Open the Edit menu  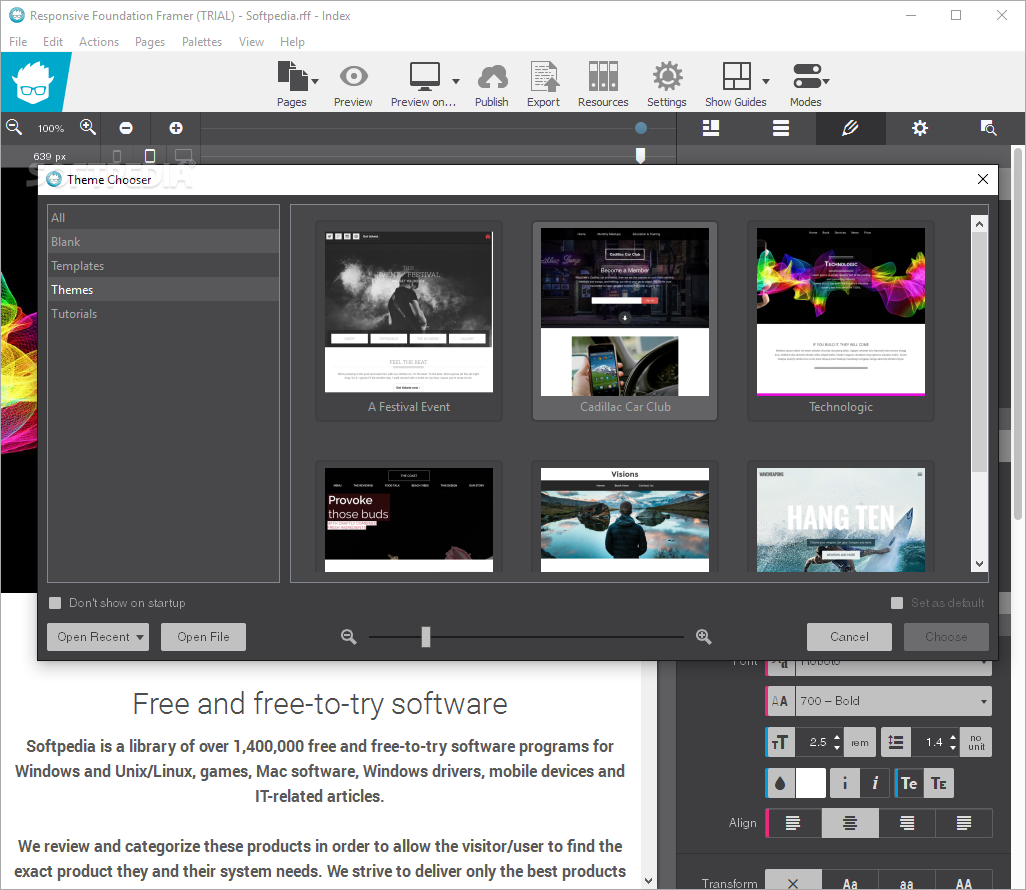click(53, 41)
